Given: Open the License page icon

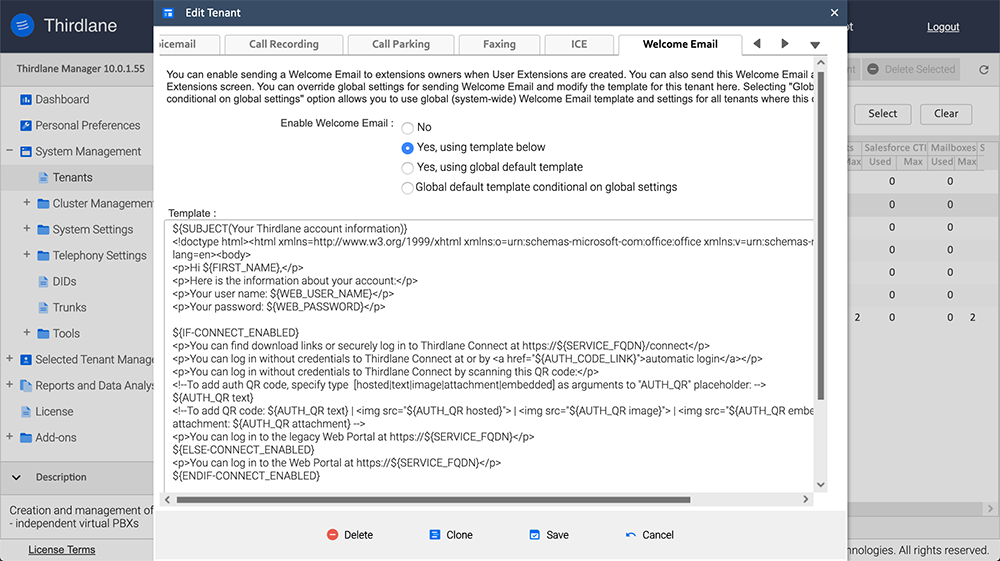Looking at the screenshot, I should 26,412.
